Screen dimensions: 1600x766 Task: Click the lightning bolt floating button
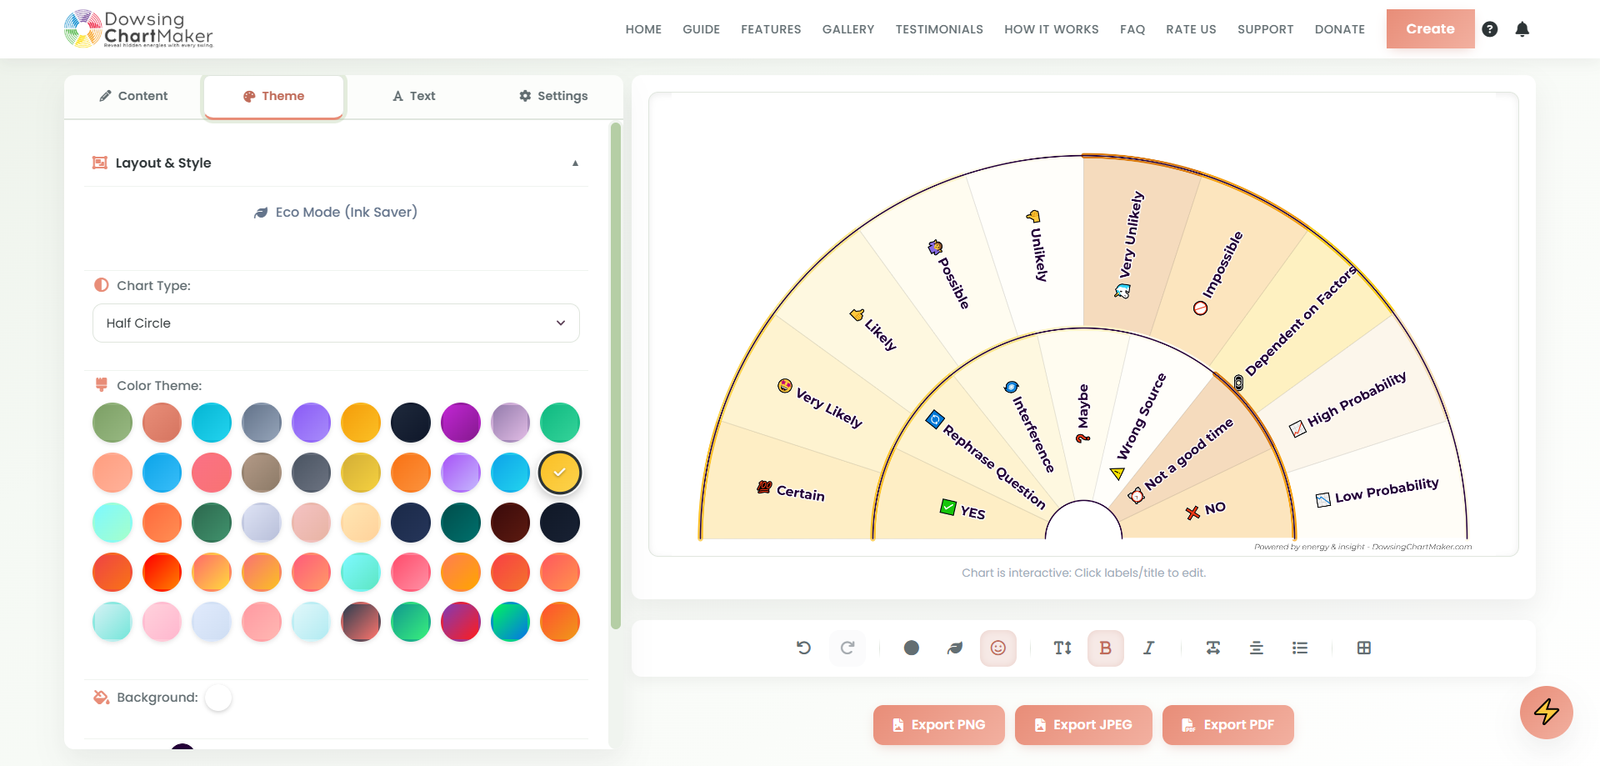[1546, 712]
